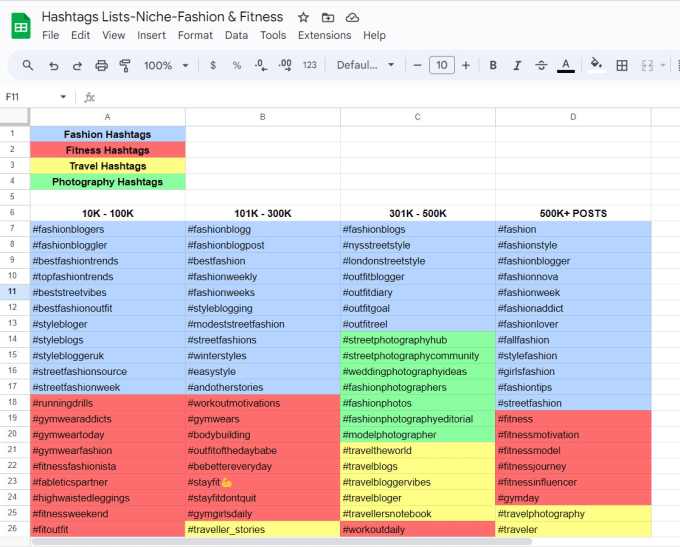Rename the document title

click(x=162, y=17)
